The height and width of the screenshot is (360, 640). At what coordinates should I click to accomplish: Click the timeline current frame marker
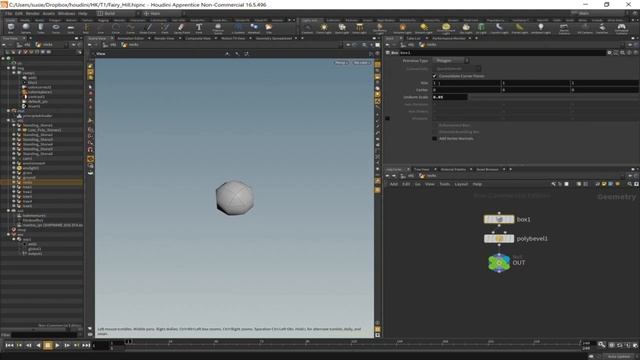(128, 342)
